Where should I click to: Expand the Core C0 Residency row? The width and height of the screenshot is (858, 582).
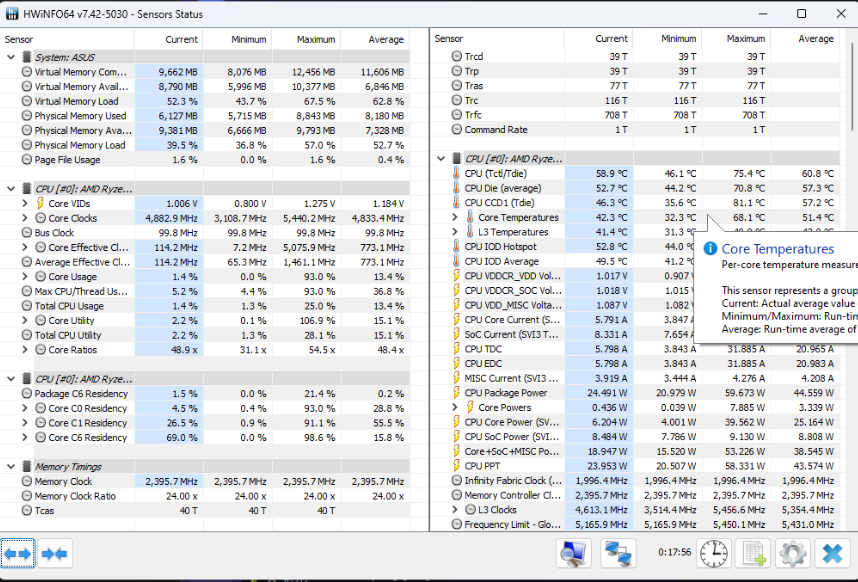tap(24, 408)
